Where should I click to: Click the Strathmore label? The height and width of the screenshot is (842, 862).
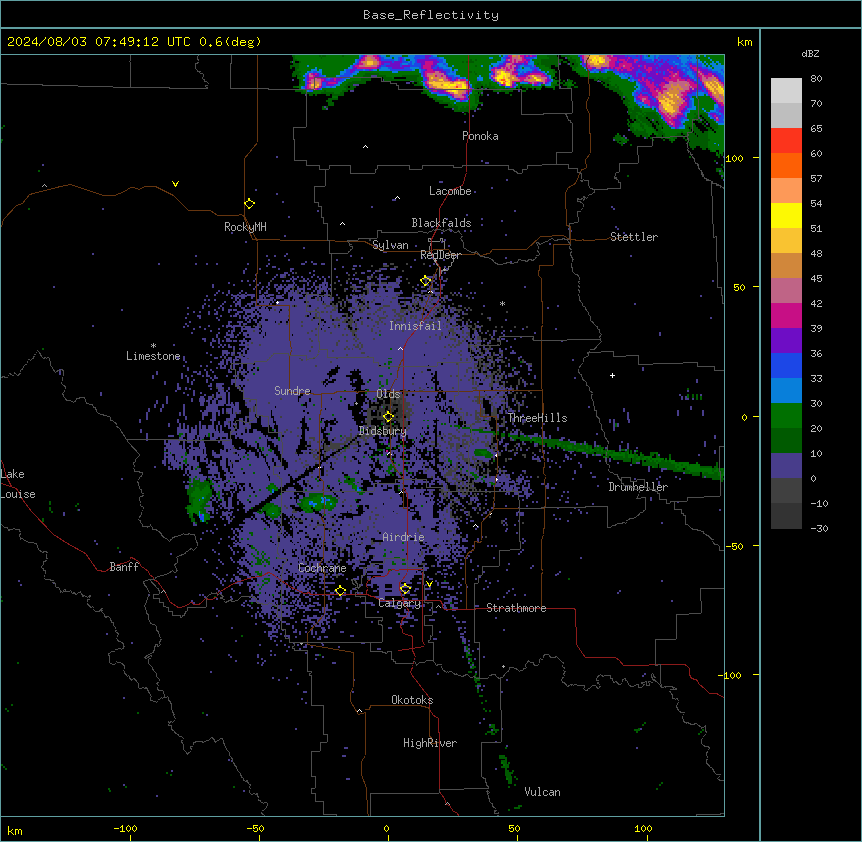tap(516, 608)
